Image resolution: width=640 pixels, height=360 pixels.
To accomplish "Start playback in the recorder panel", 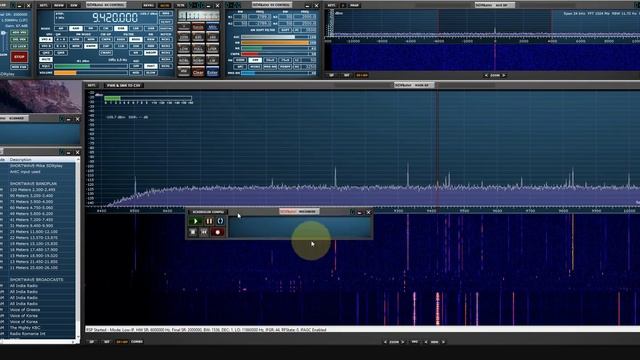I will (196, 221).
